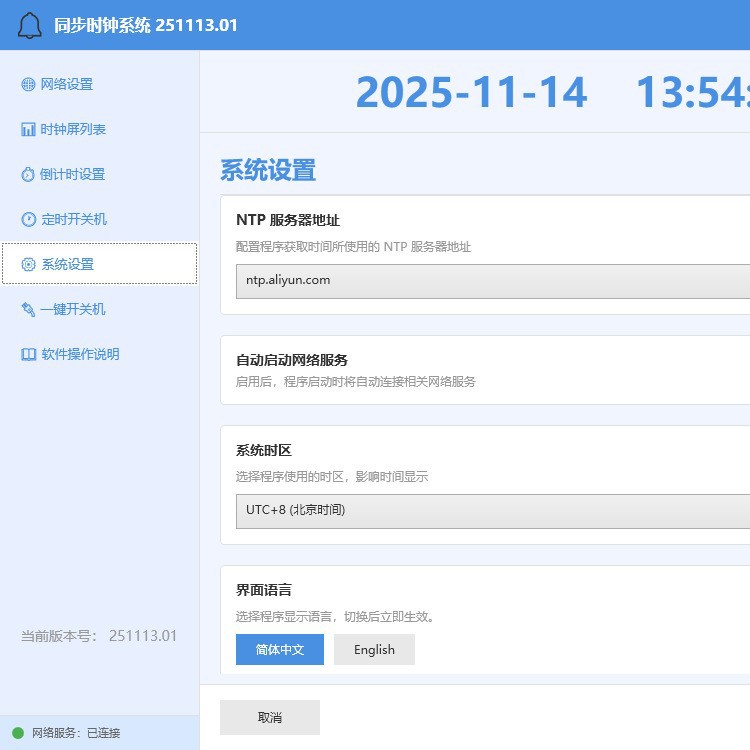Click the 系统时区 heading
The height and width of the screenshot is (750, 750).
point(264,451)
